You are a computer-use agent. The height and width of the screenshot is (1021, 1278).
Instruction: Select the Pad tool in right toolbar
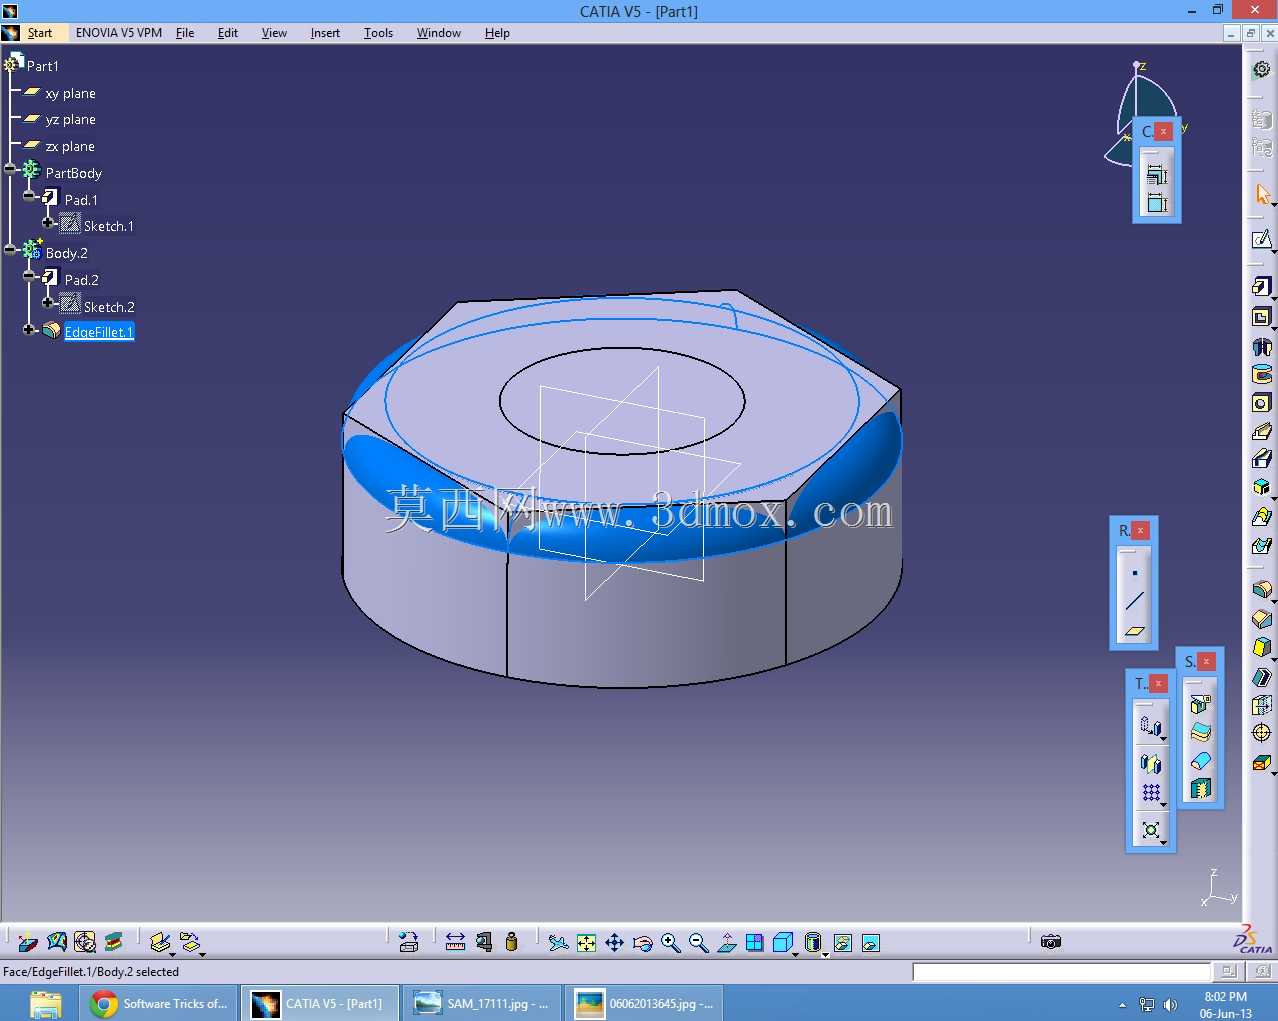[x=1262, y=287]
